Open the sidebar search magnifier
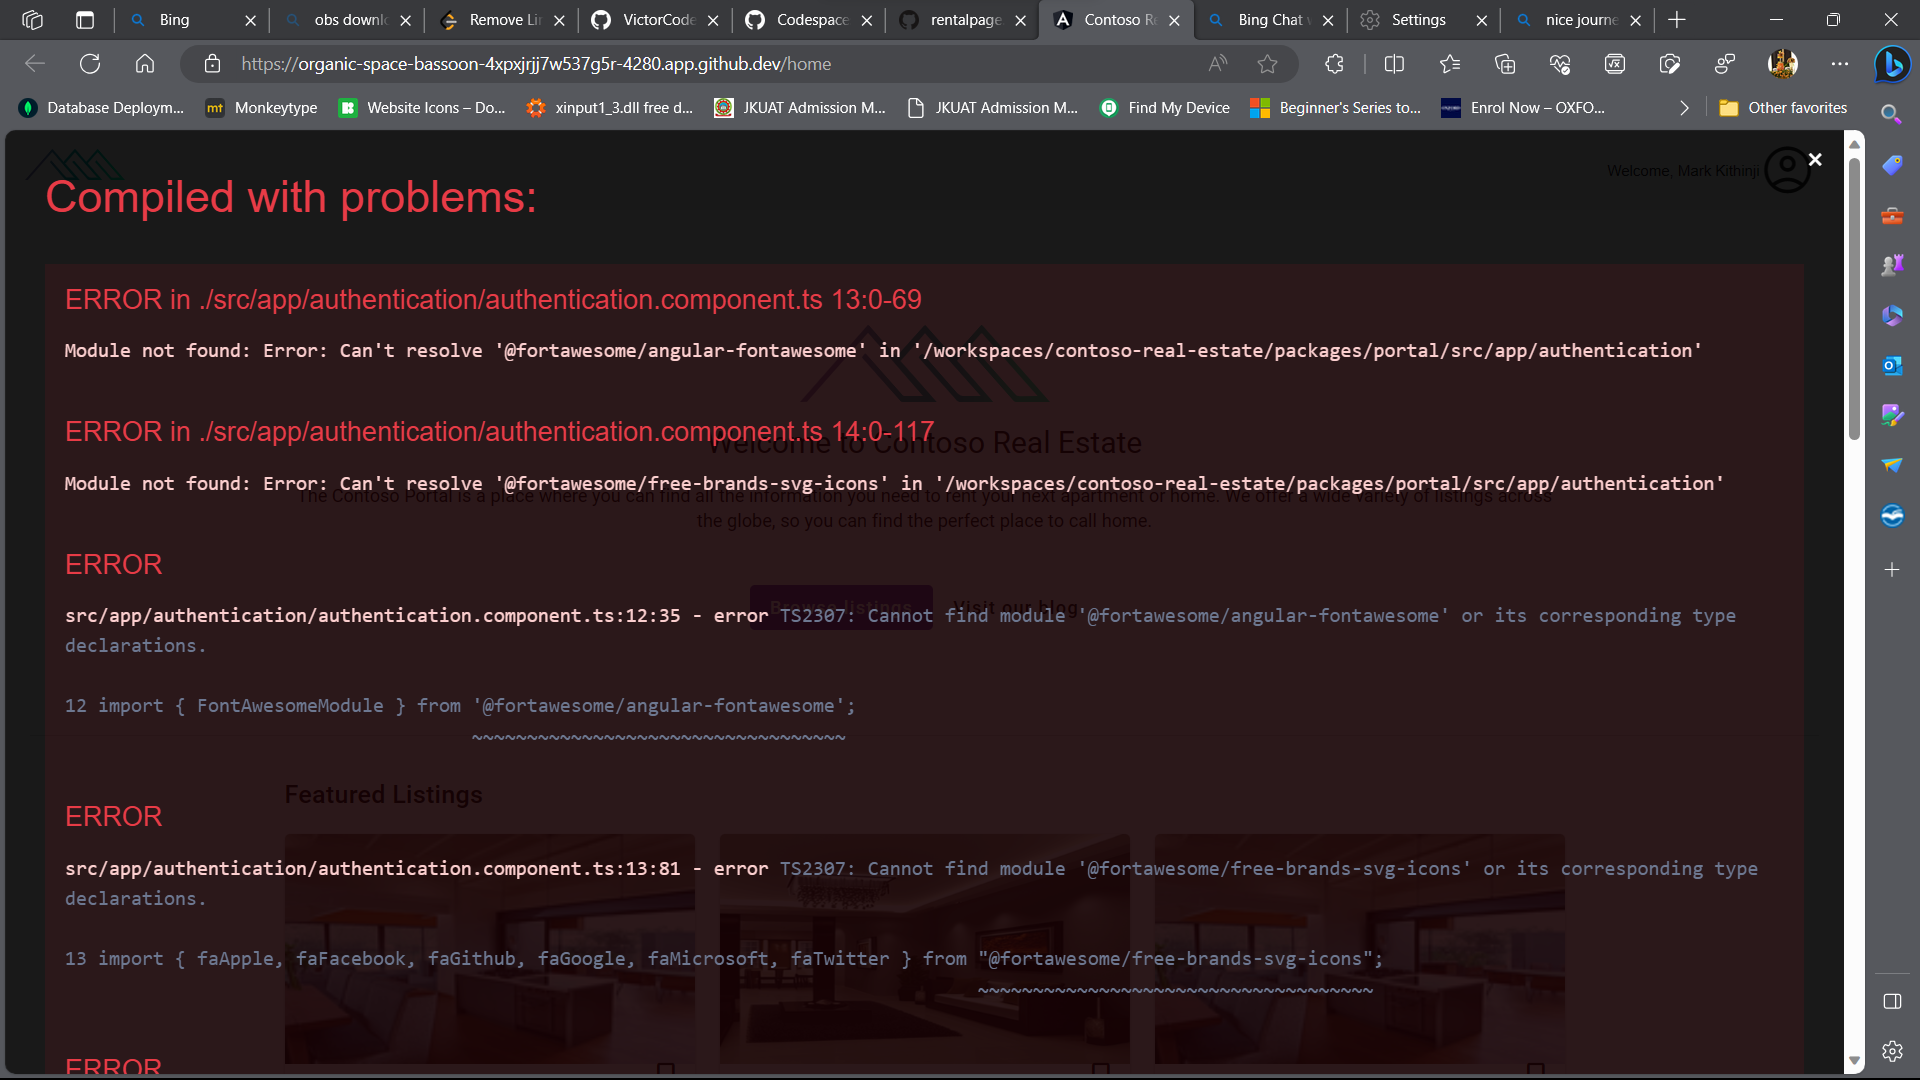This screenshot has height=1080, width=1920. point(1891,114)
